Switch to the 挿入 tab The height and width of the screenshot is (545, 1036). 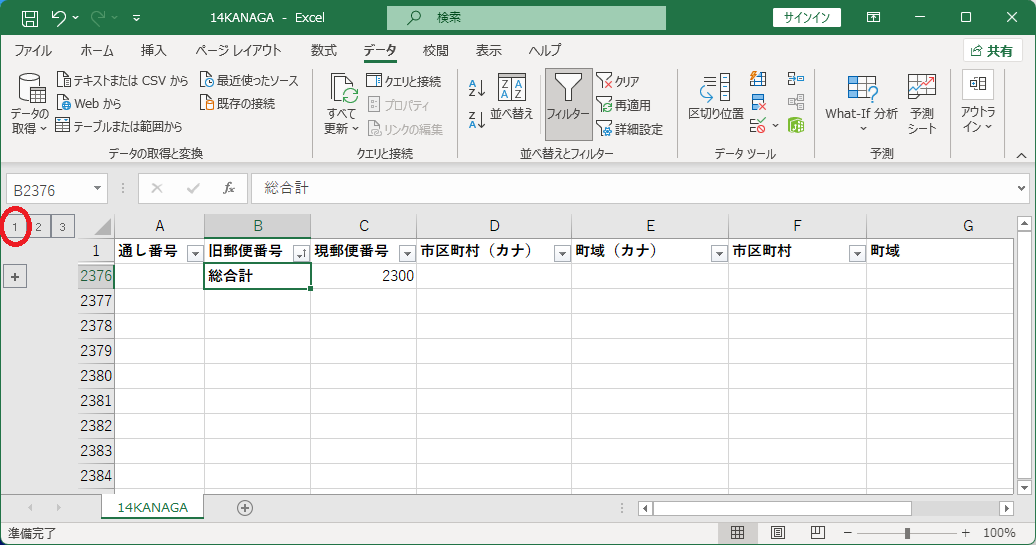tap(153, 50)
